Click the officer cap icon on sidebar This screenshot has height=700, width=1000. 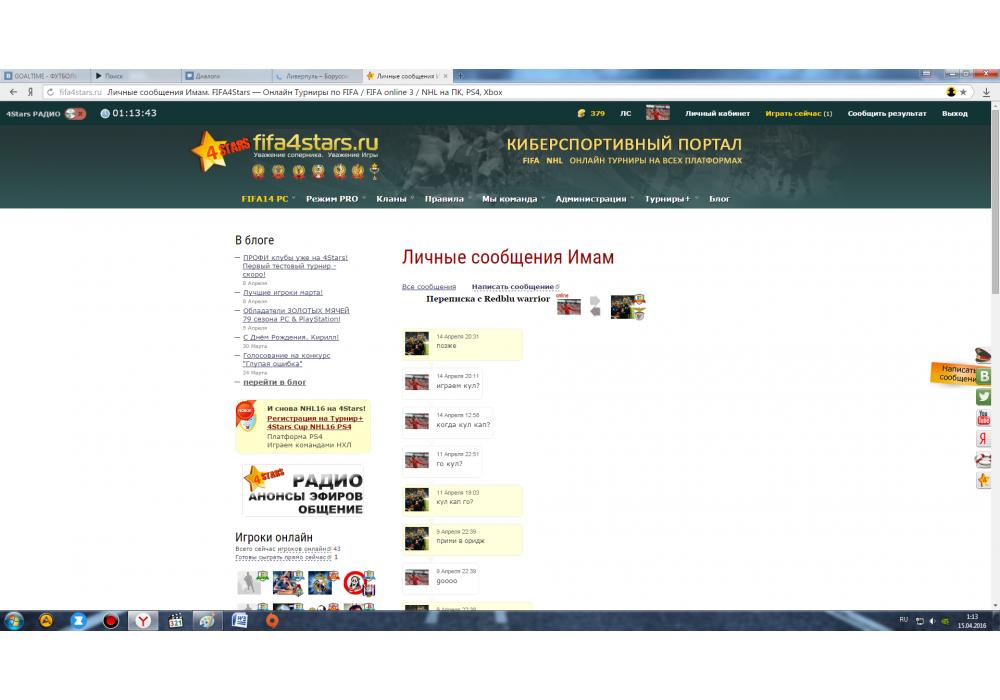(x=983, y=354)
